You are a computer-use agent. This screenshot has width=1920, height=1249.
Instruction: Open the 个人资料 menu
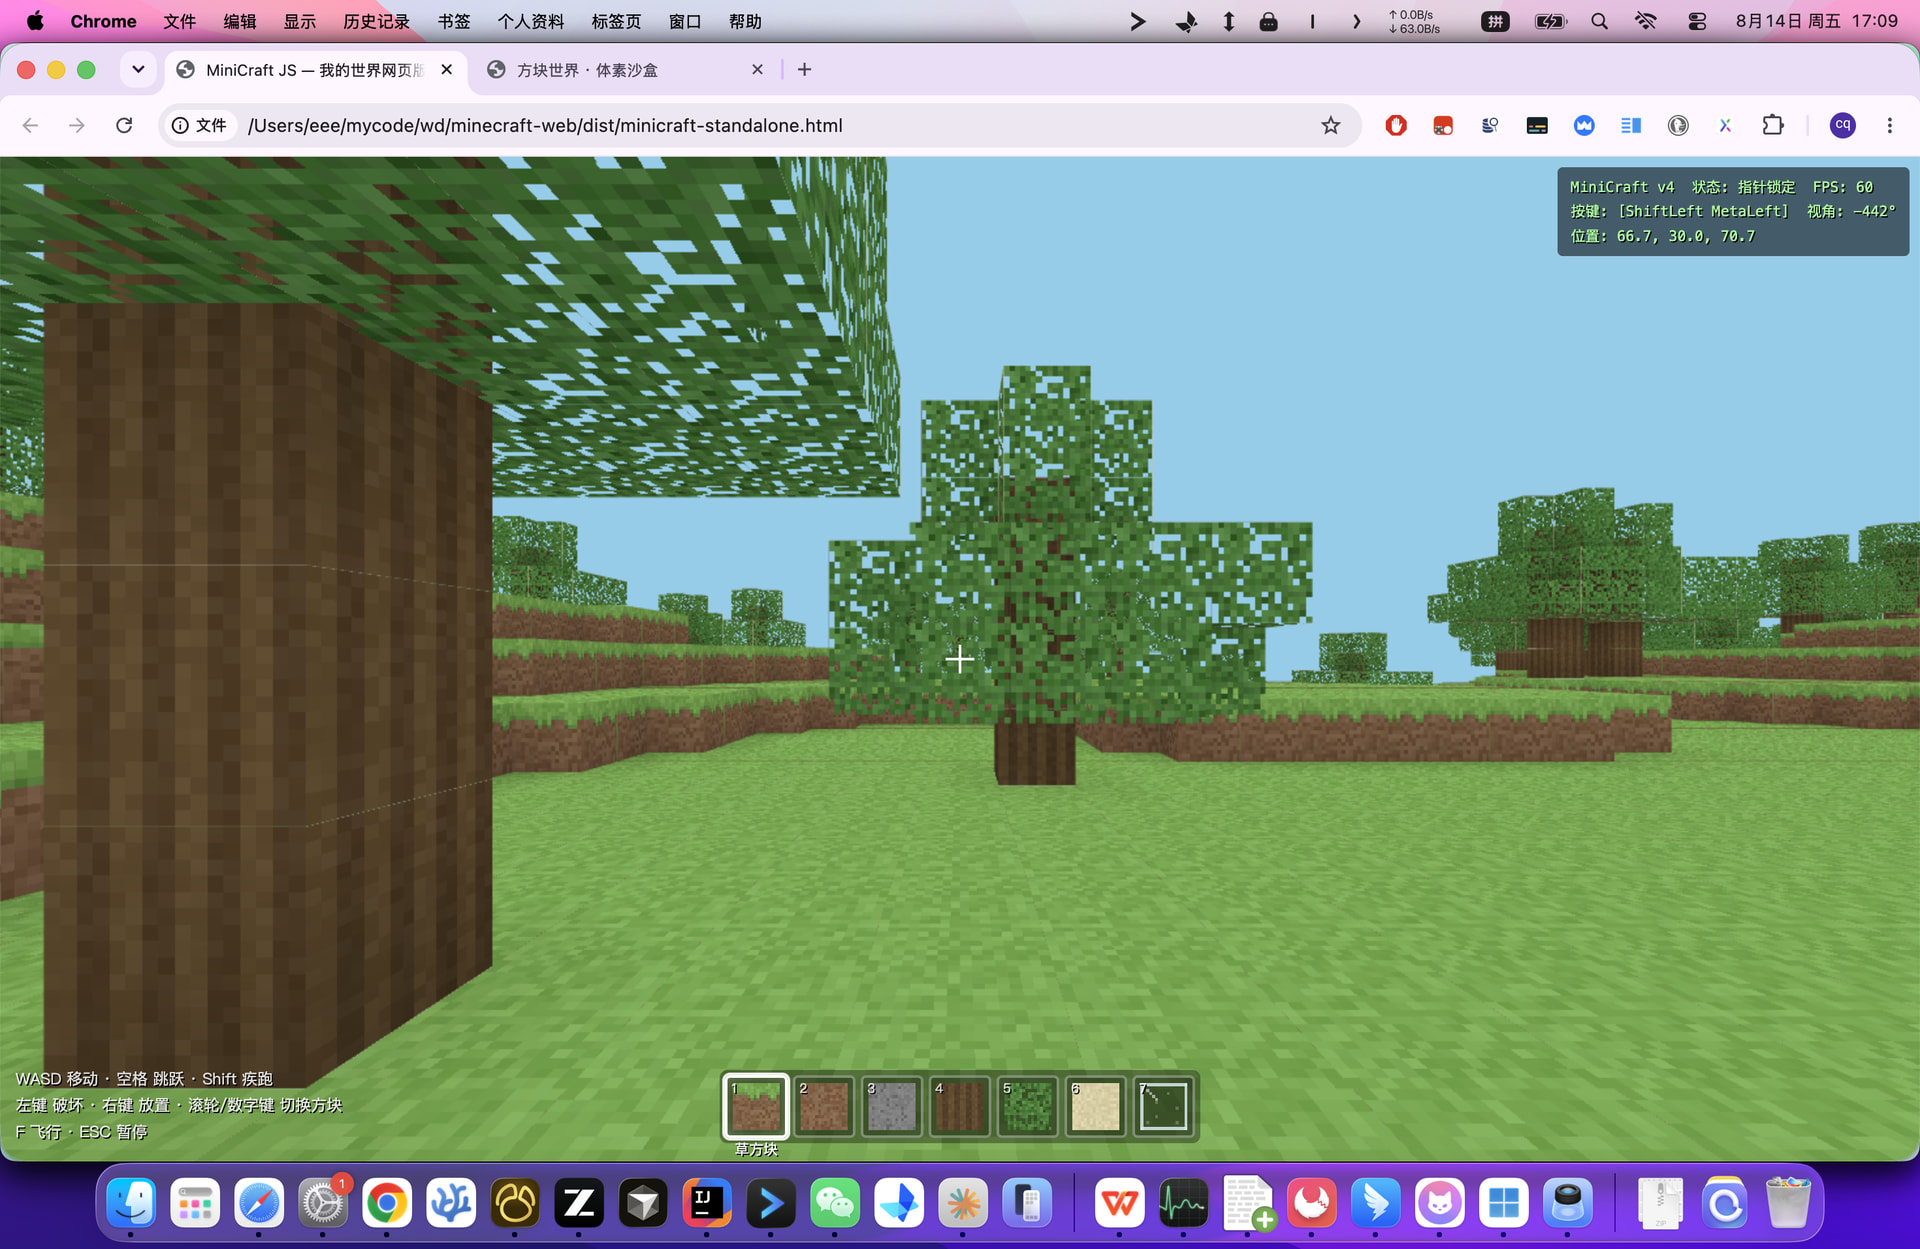pyautogui.click(x=531, y=21)
